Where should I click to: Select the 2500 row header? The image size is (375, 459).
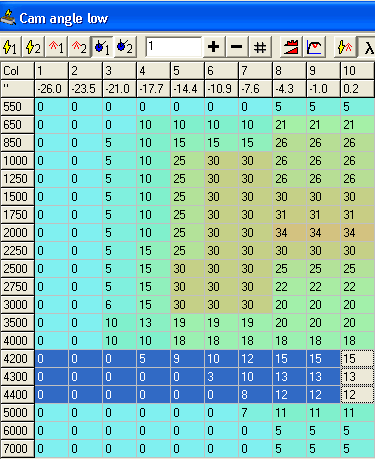pyautogui.click(x=17, y=269)
